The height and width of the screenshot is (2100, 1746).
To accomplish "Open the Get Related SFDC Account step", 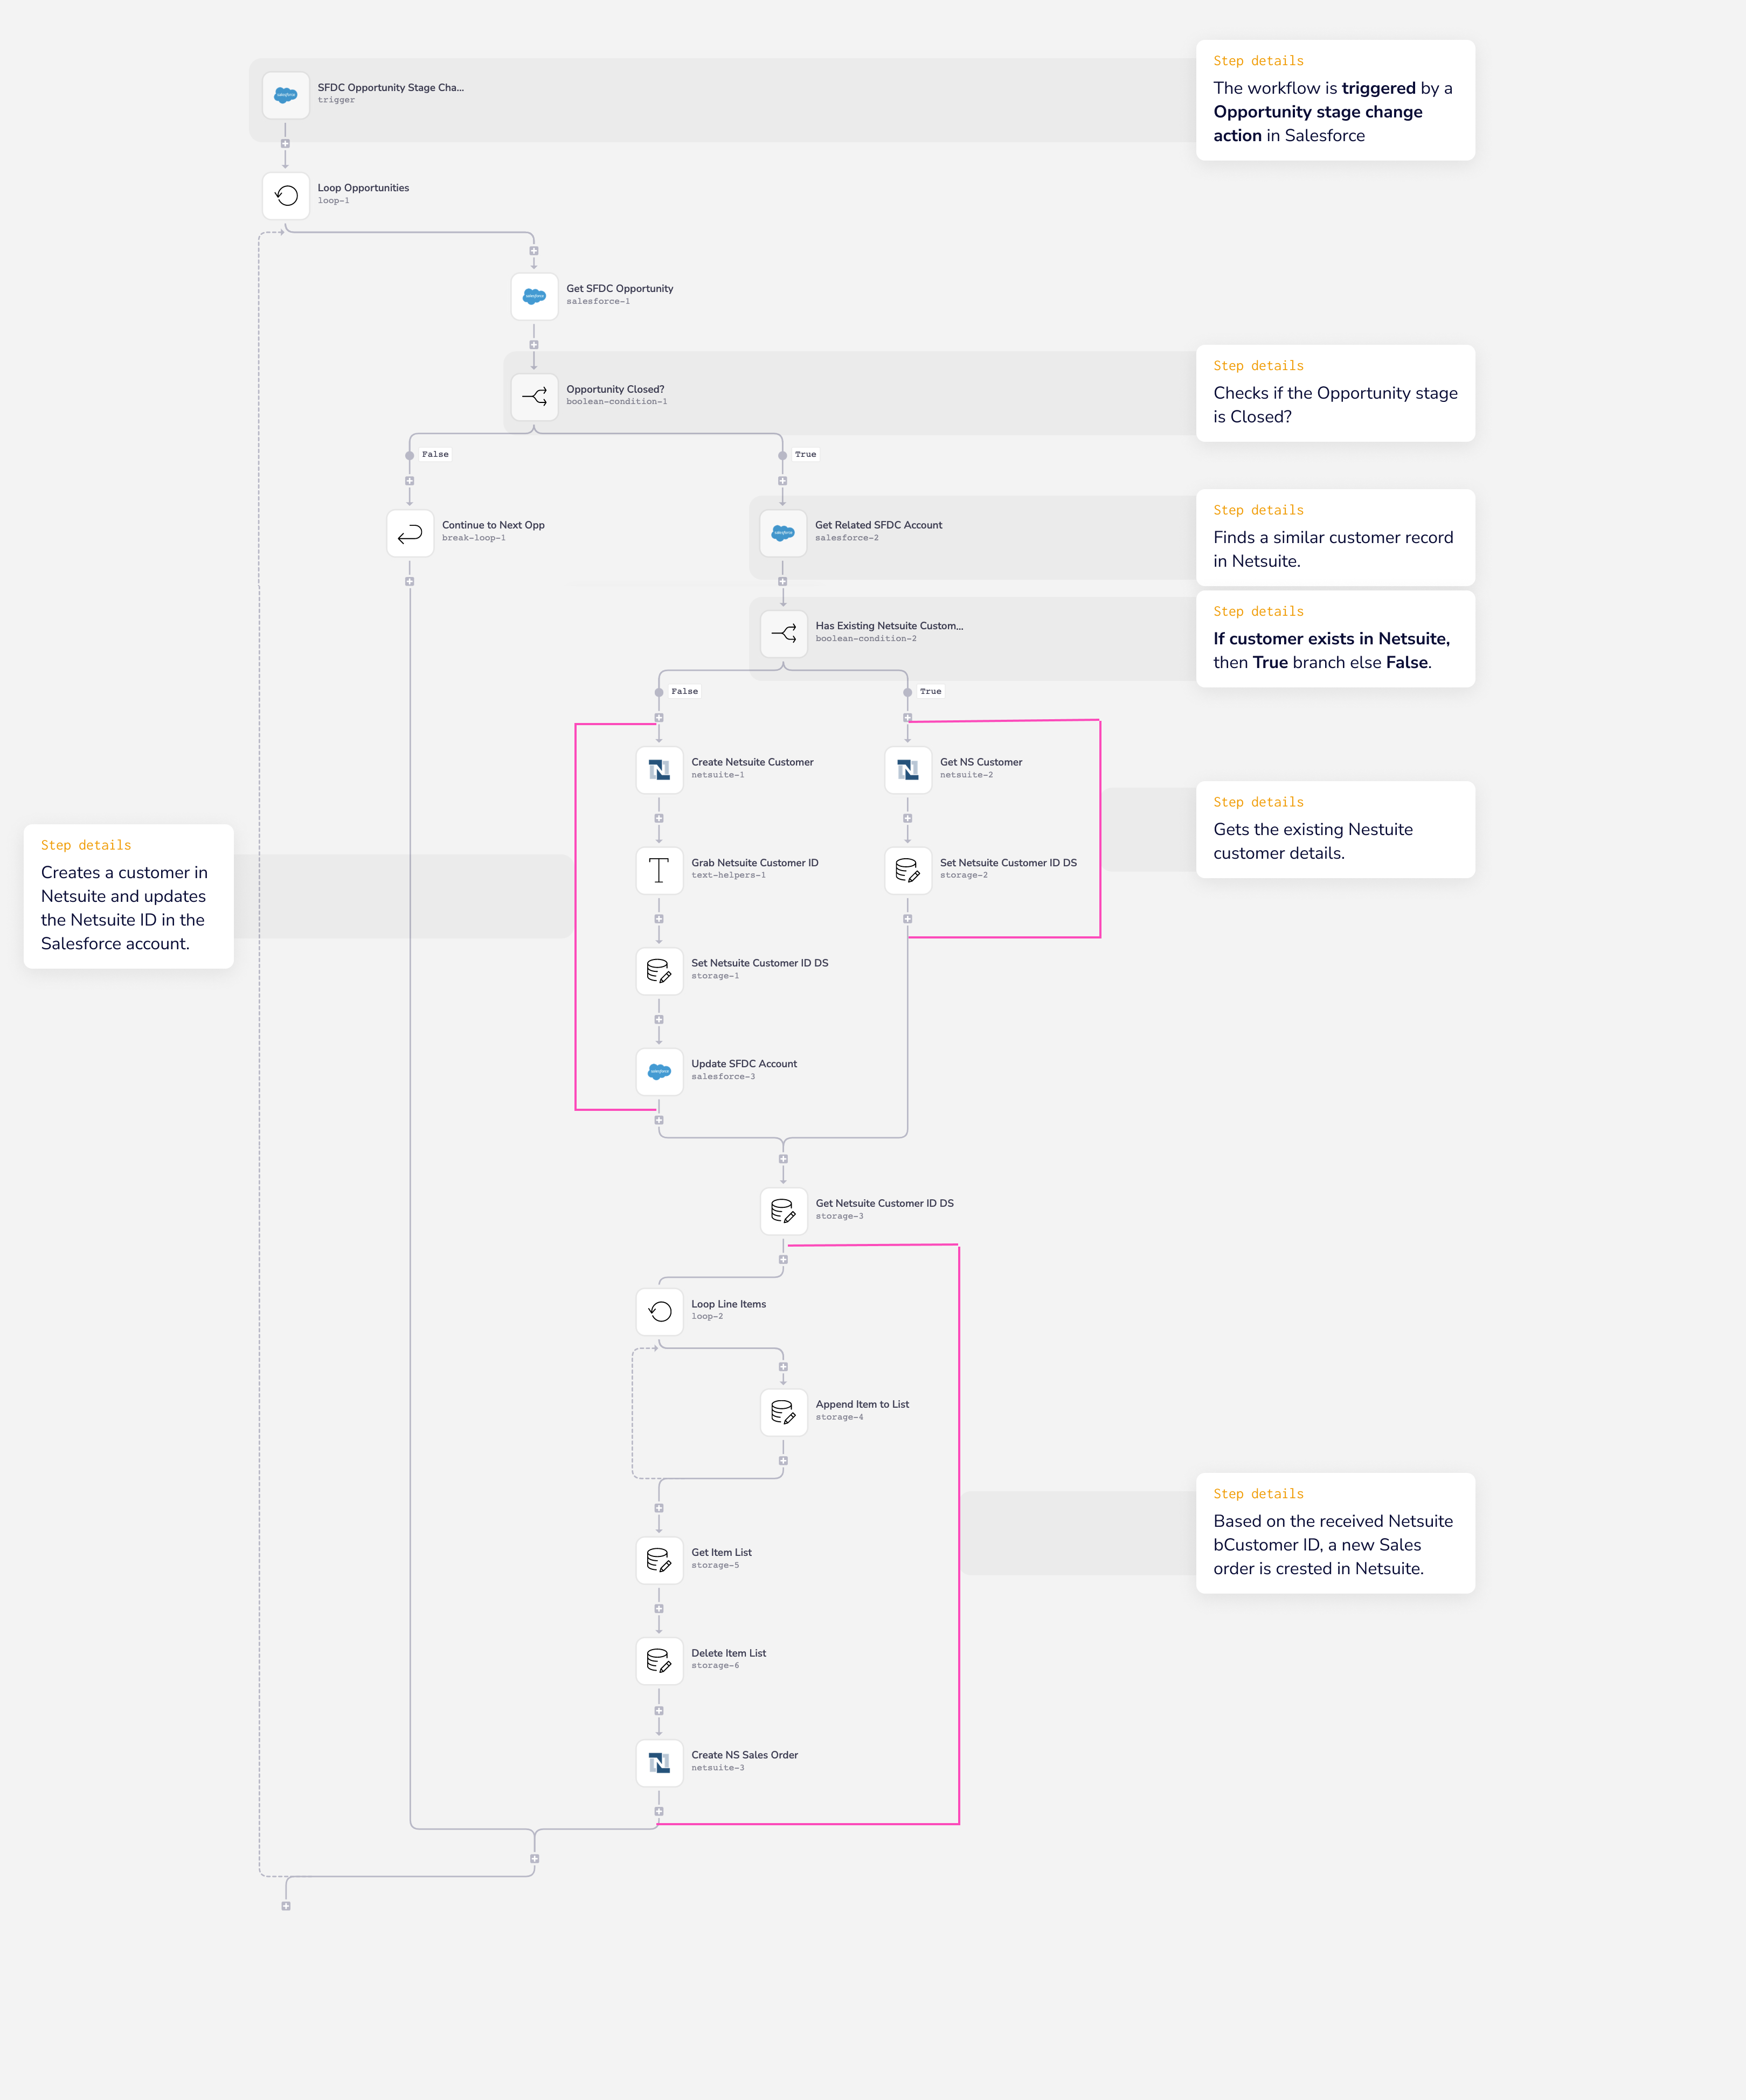I will (783, 533).
